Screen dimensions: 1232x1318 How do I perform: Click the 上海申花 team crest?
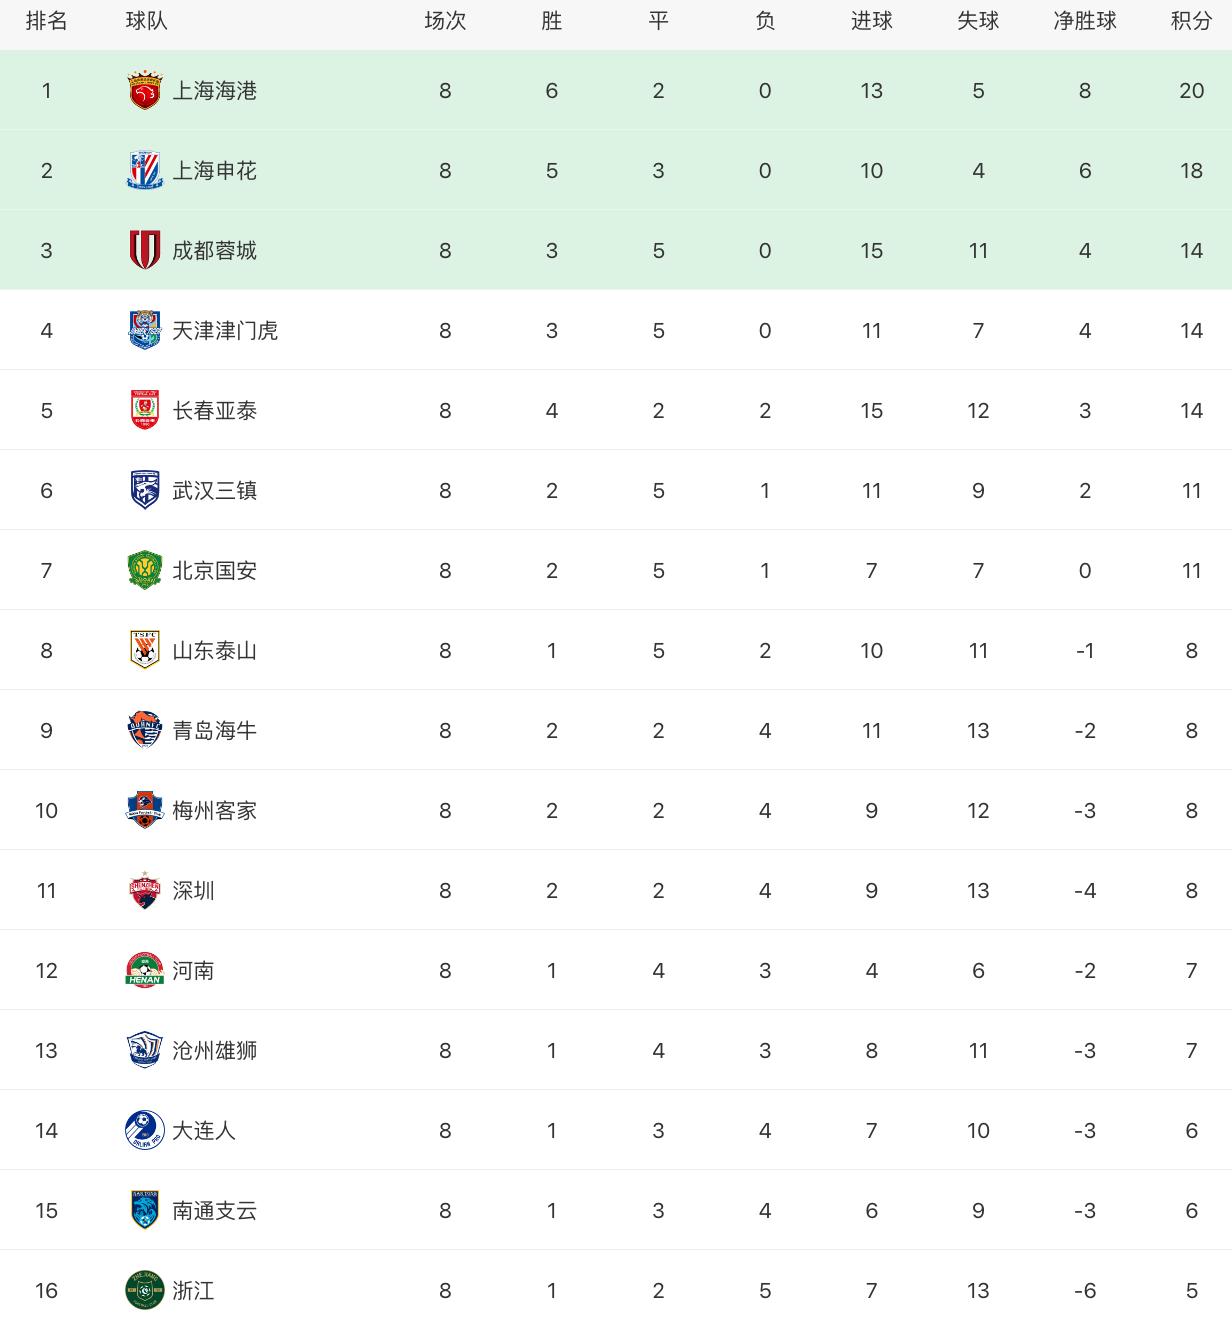coord(145,171)
